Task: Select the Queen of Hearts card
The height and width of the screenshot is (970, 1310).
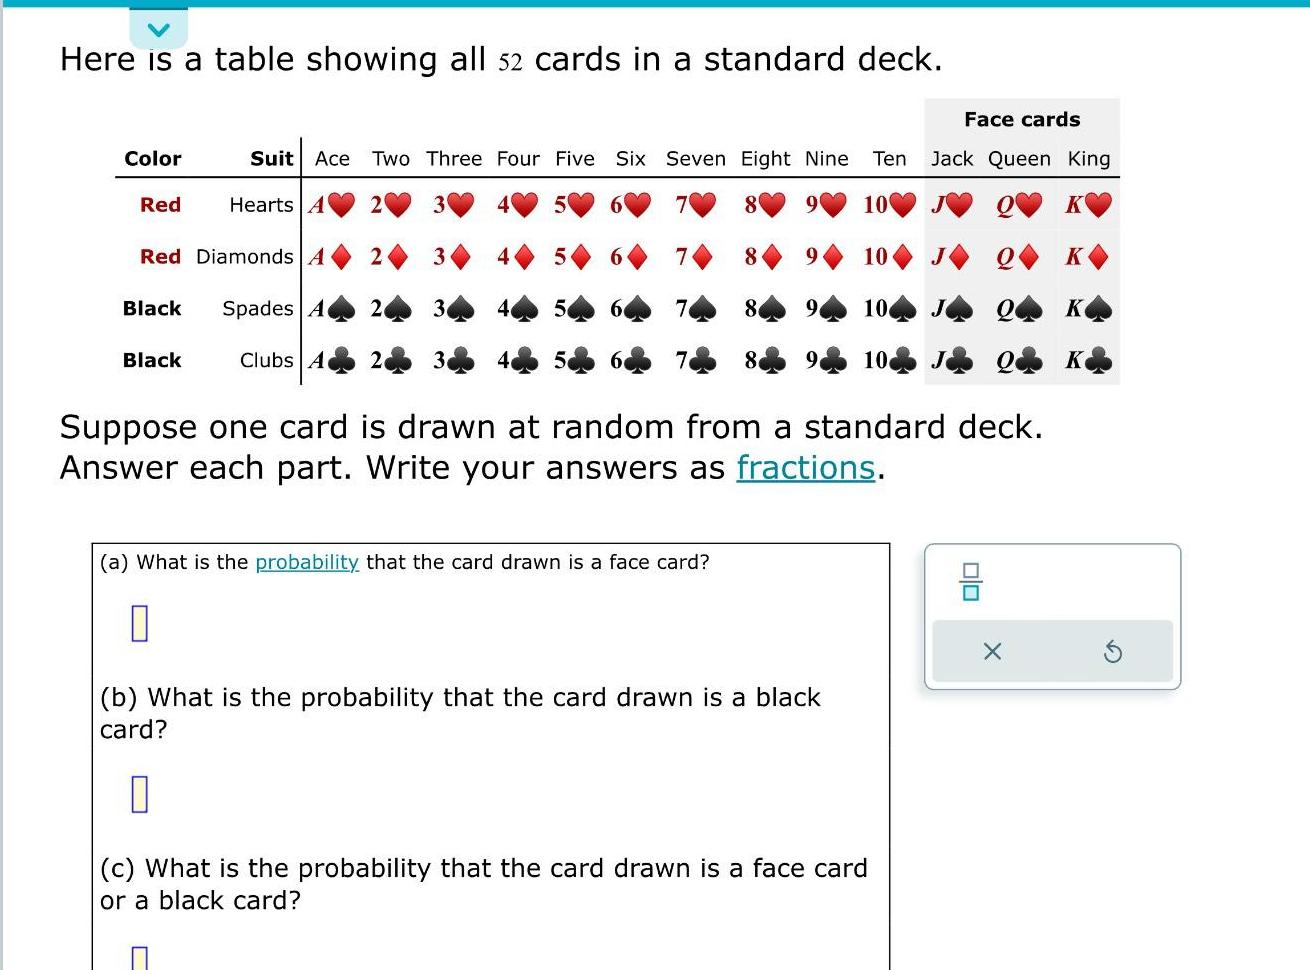Action: click(x=1017, y=204)
